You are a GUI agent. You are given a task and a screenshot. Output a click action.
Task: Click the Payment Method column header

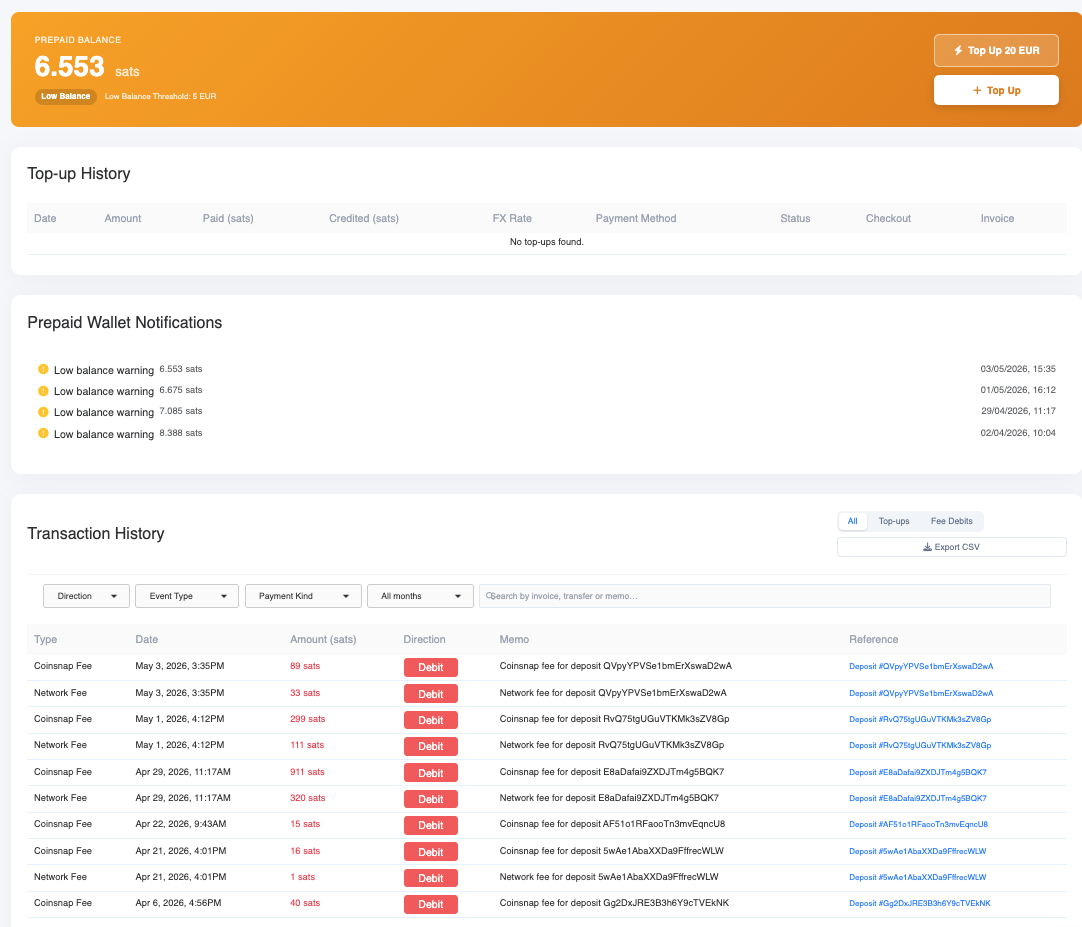point(636,218)
